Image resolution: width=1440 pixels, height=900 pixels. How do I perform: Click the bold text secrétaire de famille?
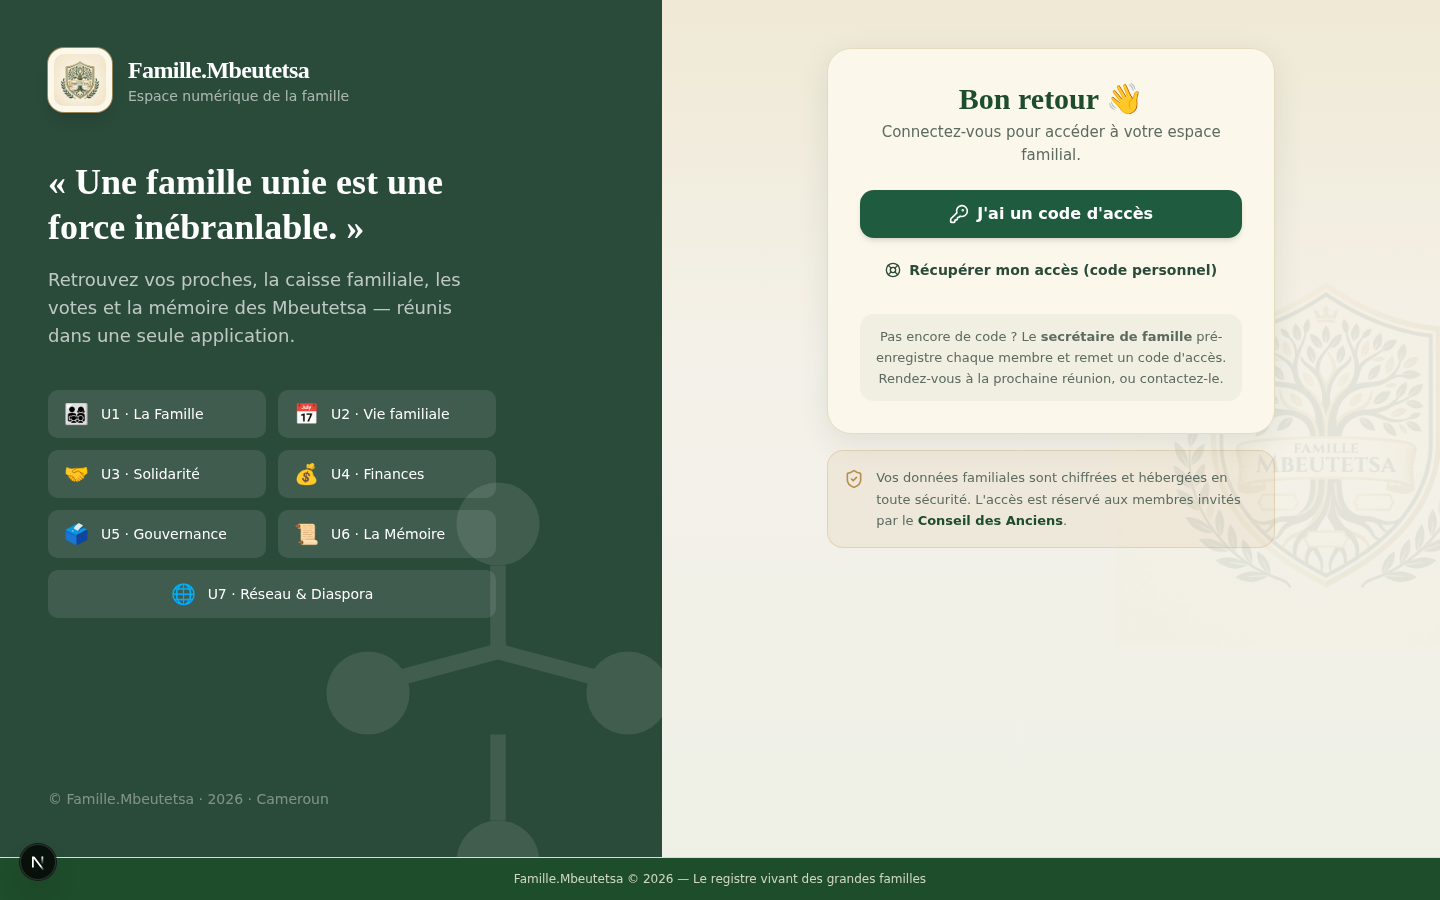pyautogui.click(x=1116, y=337)
